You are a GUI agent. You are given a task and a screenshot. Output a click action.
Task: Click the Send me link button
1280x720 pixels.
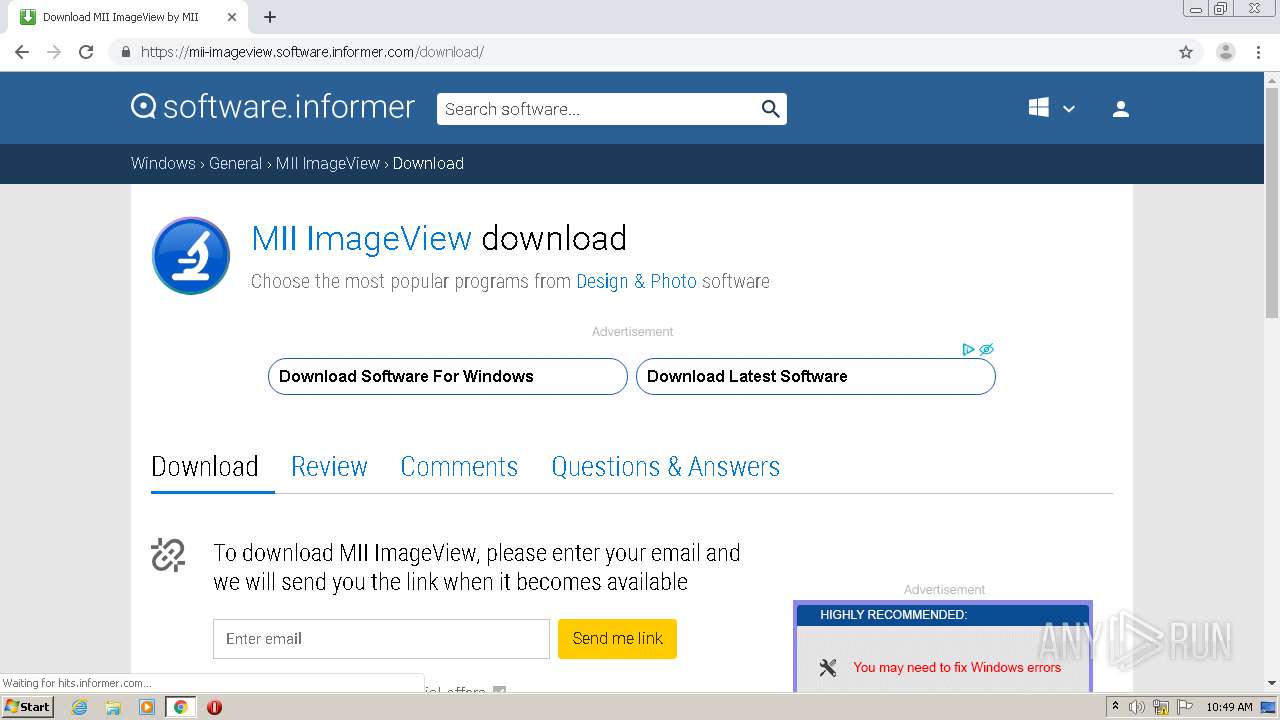tap(617, 639)
